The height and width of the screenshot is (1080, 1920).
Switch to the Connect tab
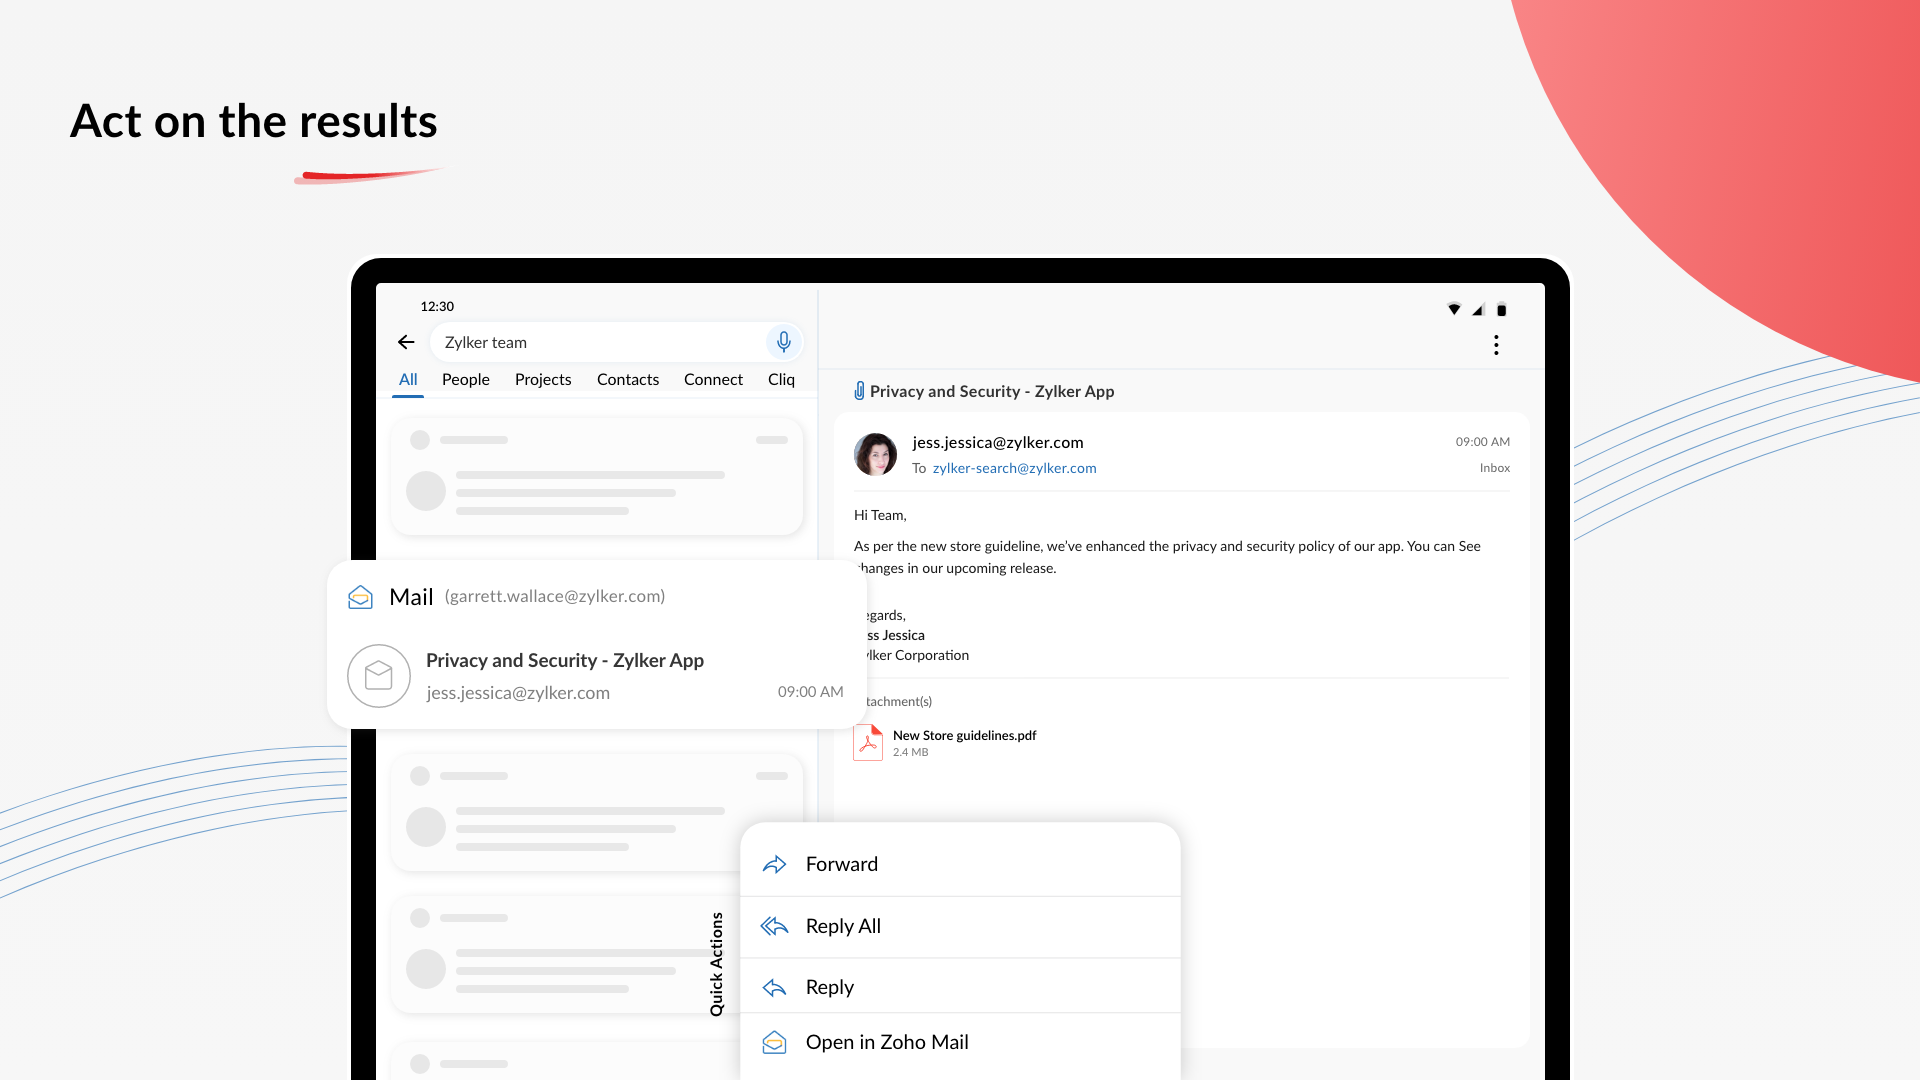[x=713, y=379]
